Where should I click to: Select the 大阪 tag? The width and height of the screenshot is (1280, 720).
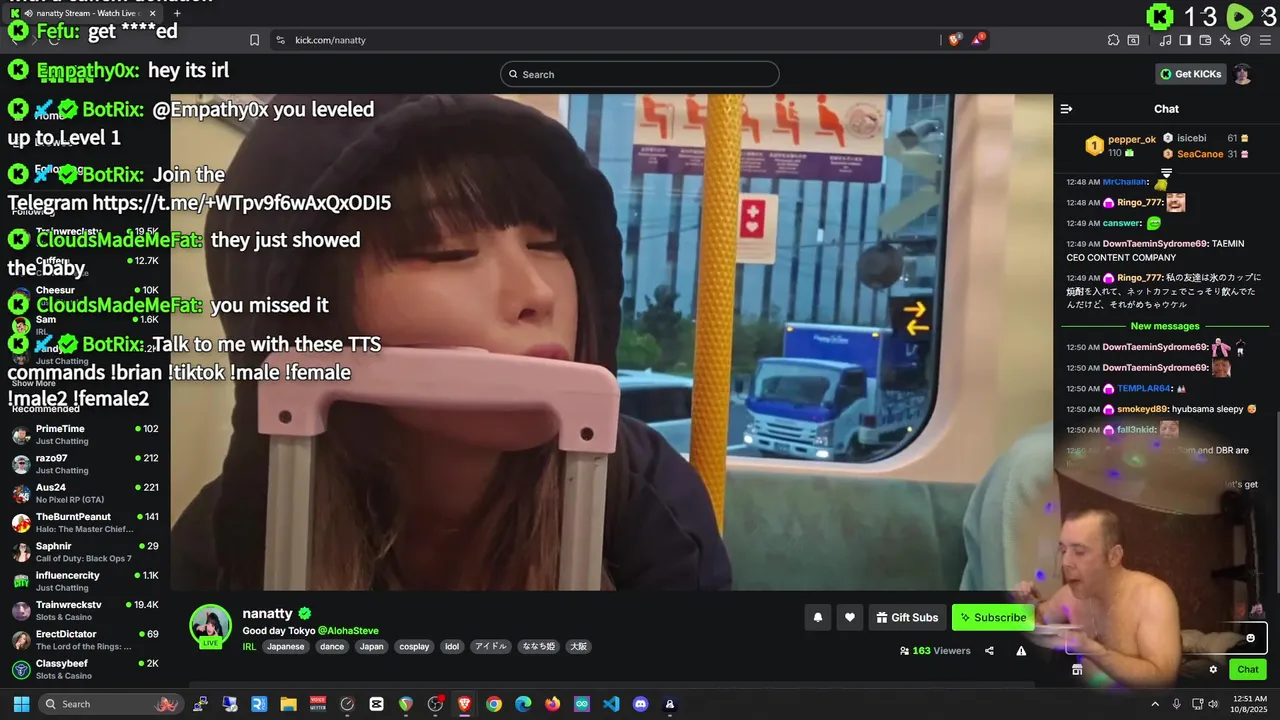578,647
